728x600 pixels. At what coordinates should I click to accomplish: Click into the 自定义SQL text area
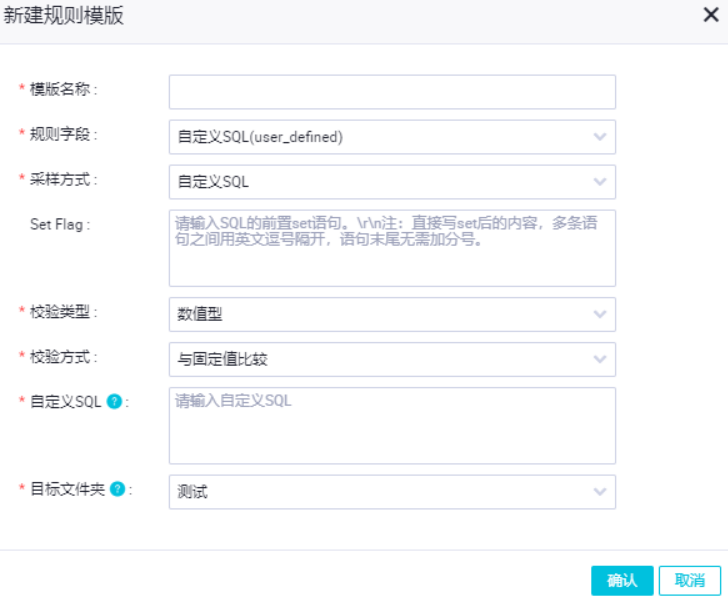tap(392, 426)
